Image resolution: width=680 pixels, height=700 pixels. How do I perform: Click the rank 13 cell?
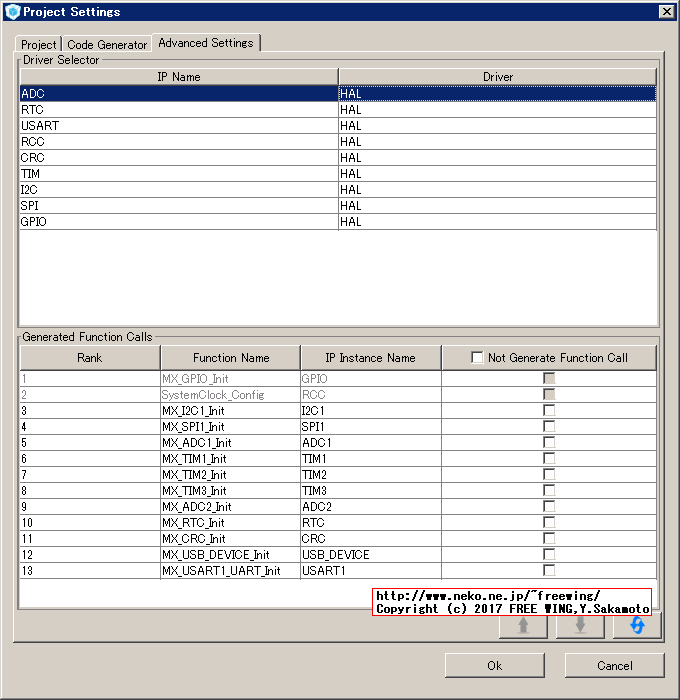click(x=90, y=571)
